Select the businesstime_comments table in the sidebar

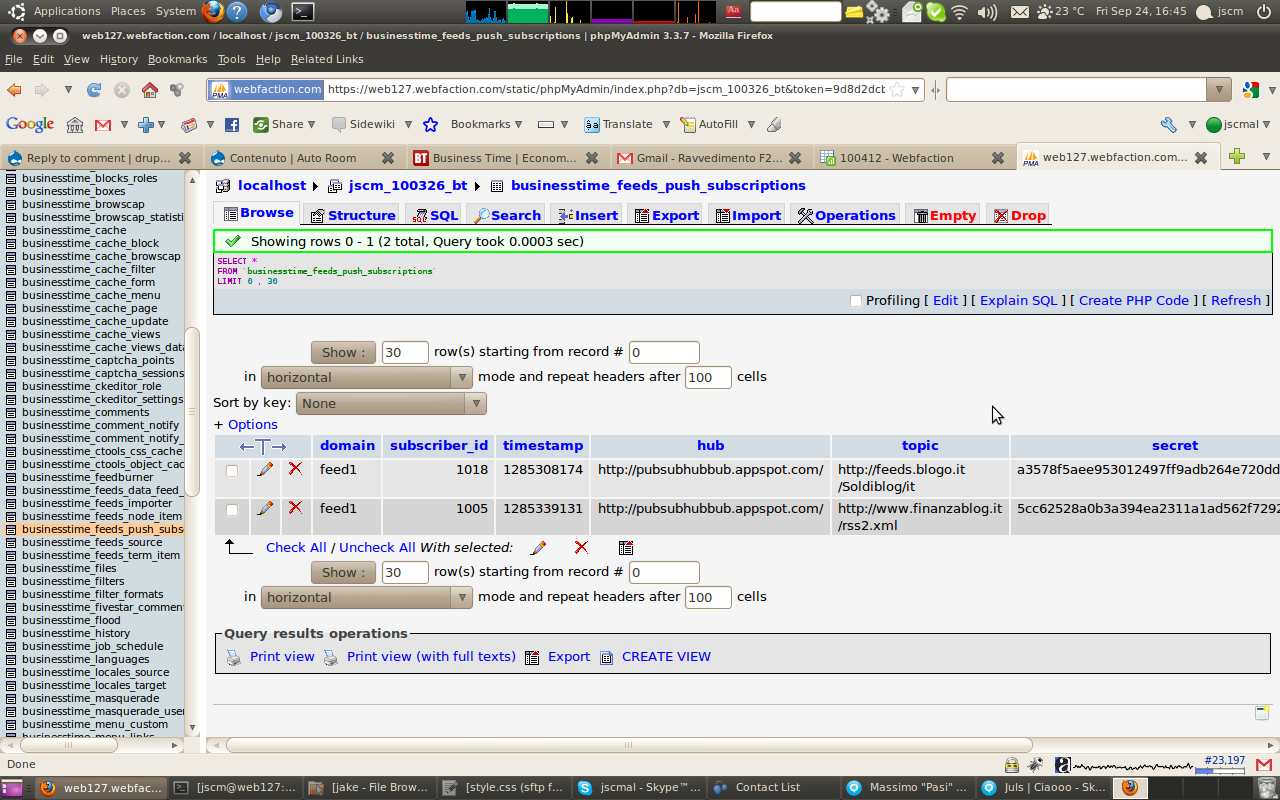click(87, 412)
